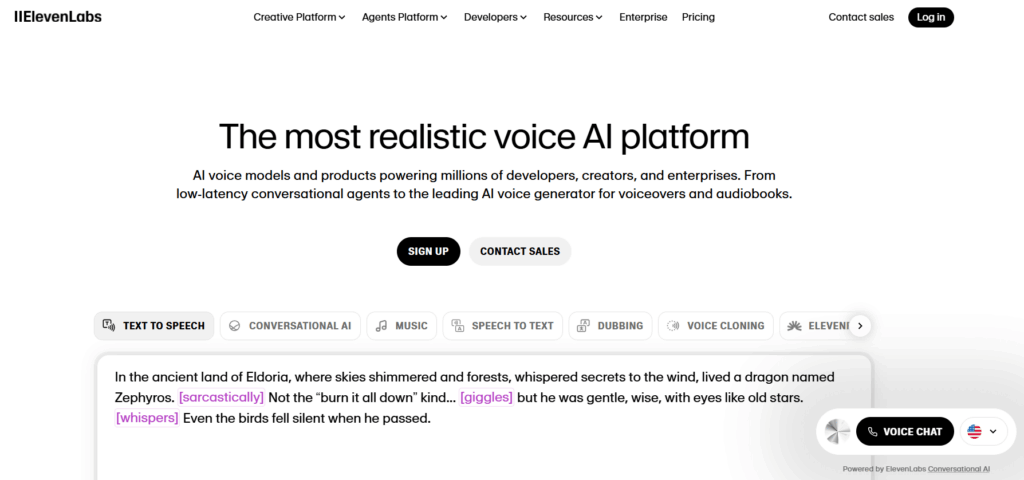This screenshot has width=1024, height=480.
Task: Select the Music note icon tab
Action: pos(381,325)
